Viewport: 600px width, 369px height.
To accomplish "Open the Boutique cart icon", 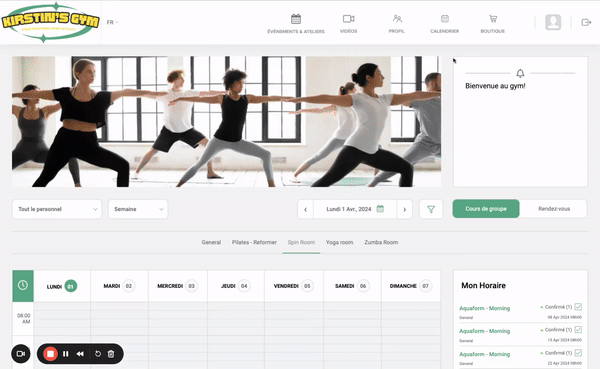I will pyautogui.click(x=493, y=18).
